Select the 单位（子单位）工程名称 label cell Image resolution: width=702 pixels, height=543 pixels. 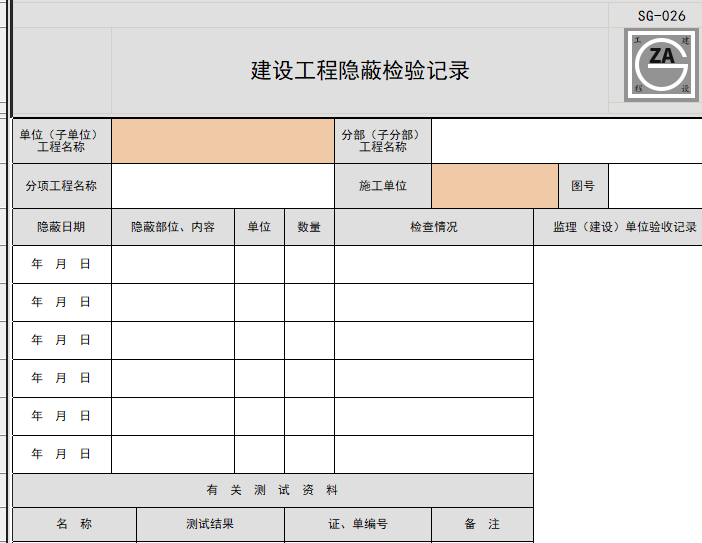(x=62, y=141)
